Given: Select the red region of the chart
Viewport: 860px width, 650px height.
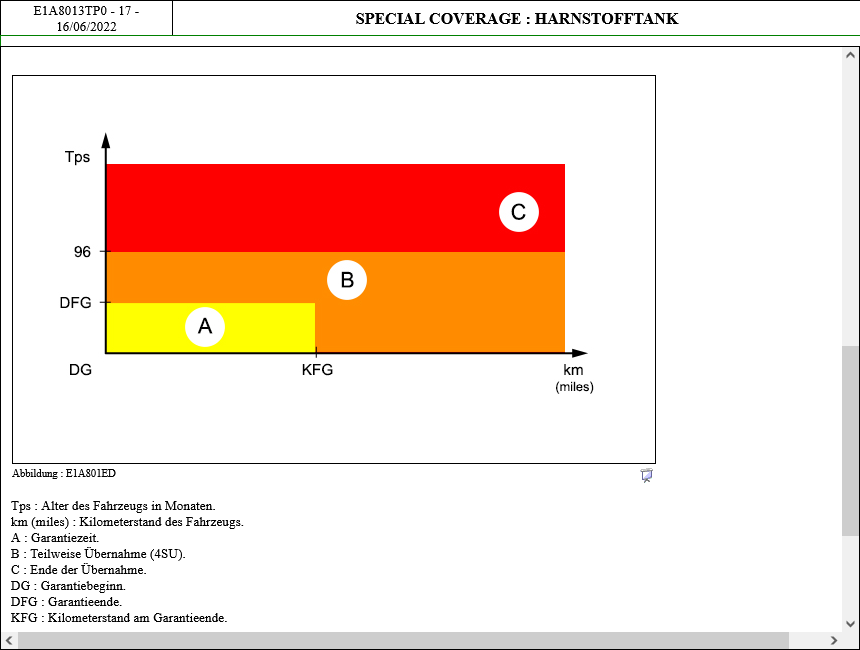Looking at the screenshot, I should pos(300,207).
